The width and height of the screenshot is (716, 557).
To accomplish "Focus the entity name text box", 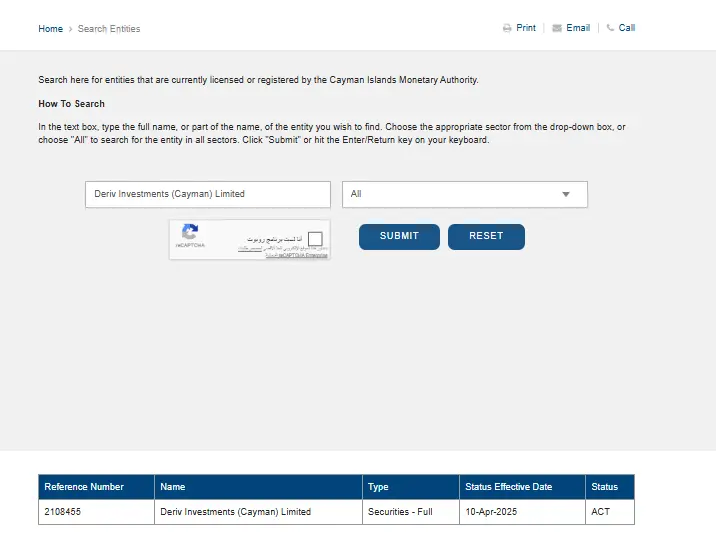I will point(208,194).
